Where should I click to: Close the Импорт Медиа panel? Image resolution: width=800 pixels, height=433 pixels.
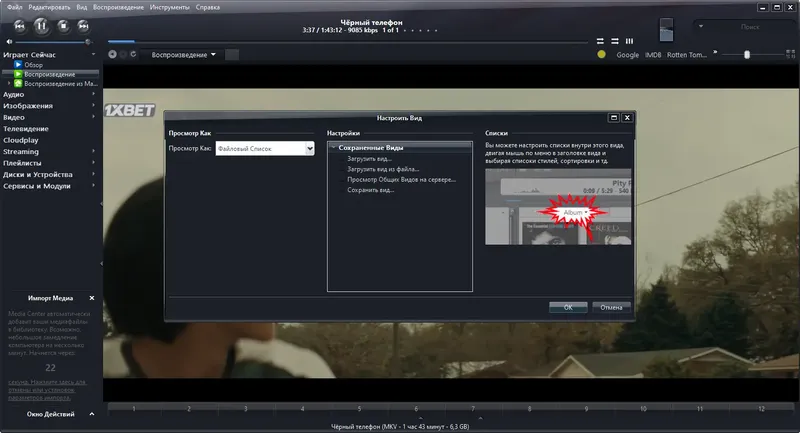click(92, 298)
